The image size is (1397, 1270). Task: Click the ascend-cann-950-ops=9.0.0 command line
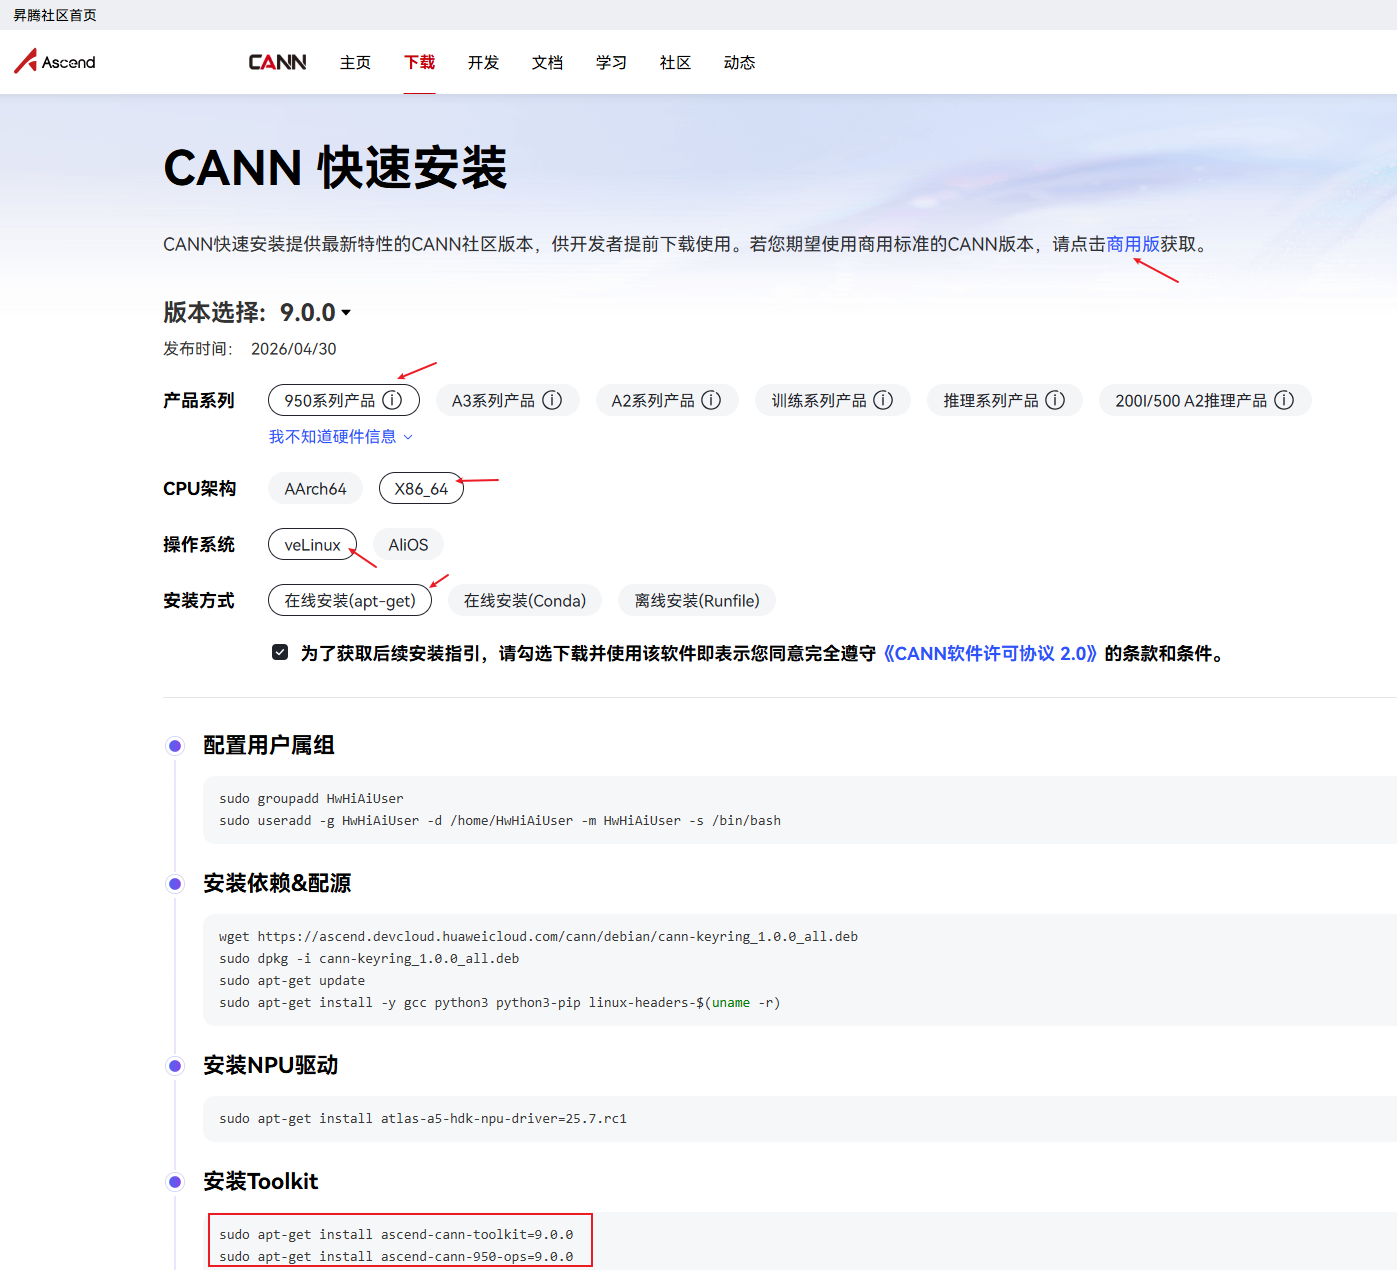[396, 1256]
